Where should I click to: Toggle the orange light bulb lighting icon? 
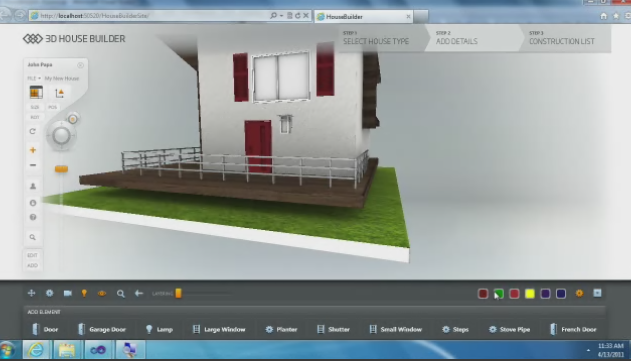tap(84, 293)
